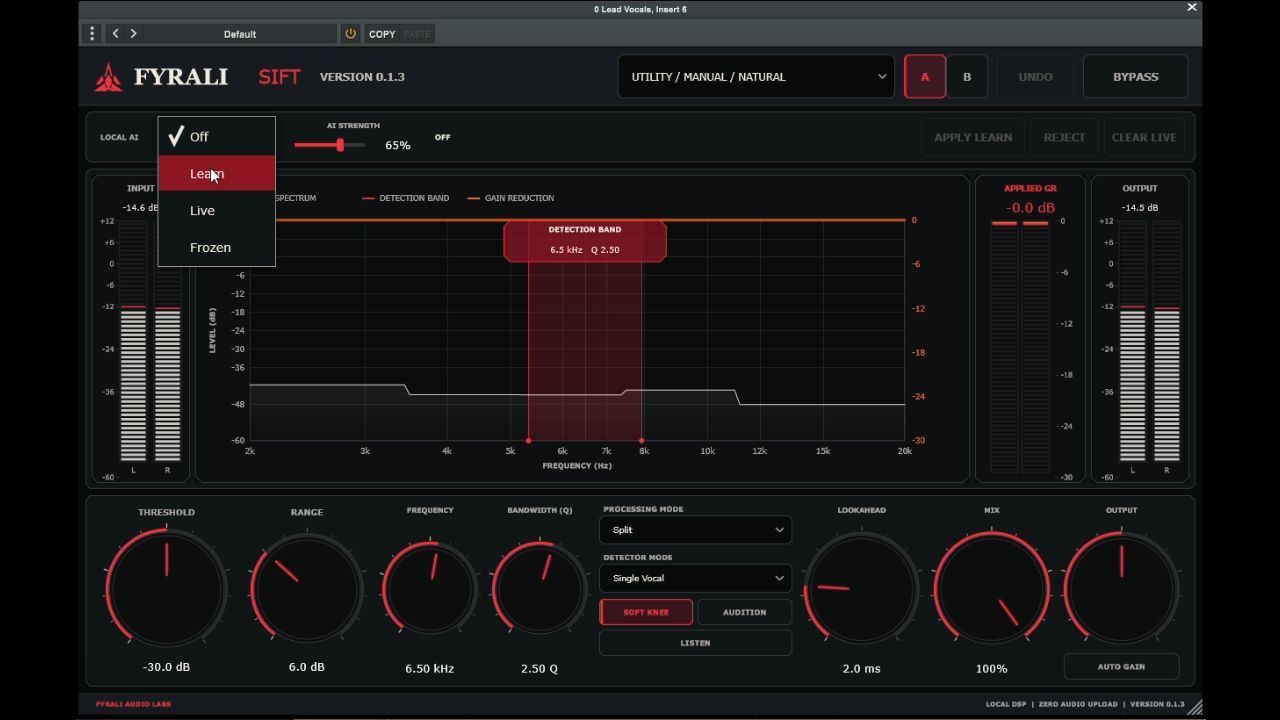Click the 6.50 kHz frequency value
This screenshot has width=1280, height=720.
click(x=430, y=669)
